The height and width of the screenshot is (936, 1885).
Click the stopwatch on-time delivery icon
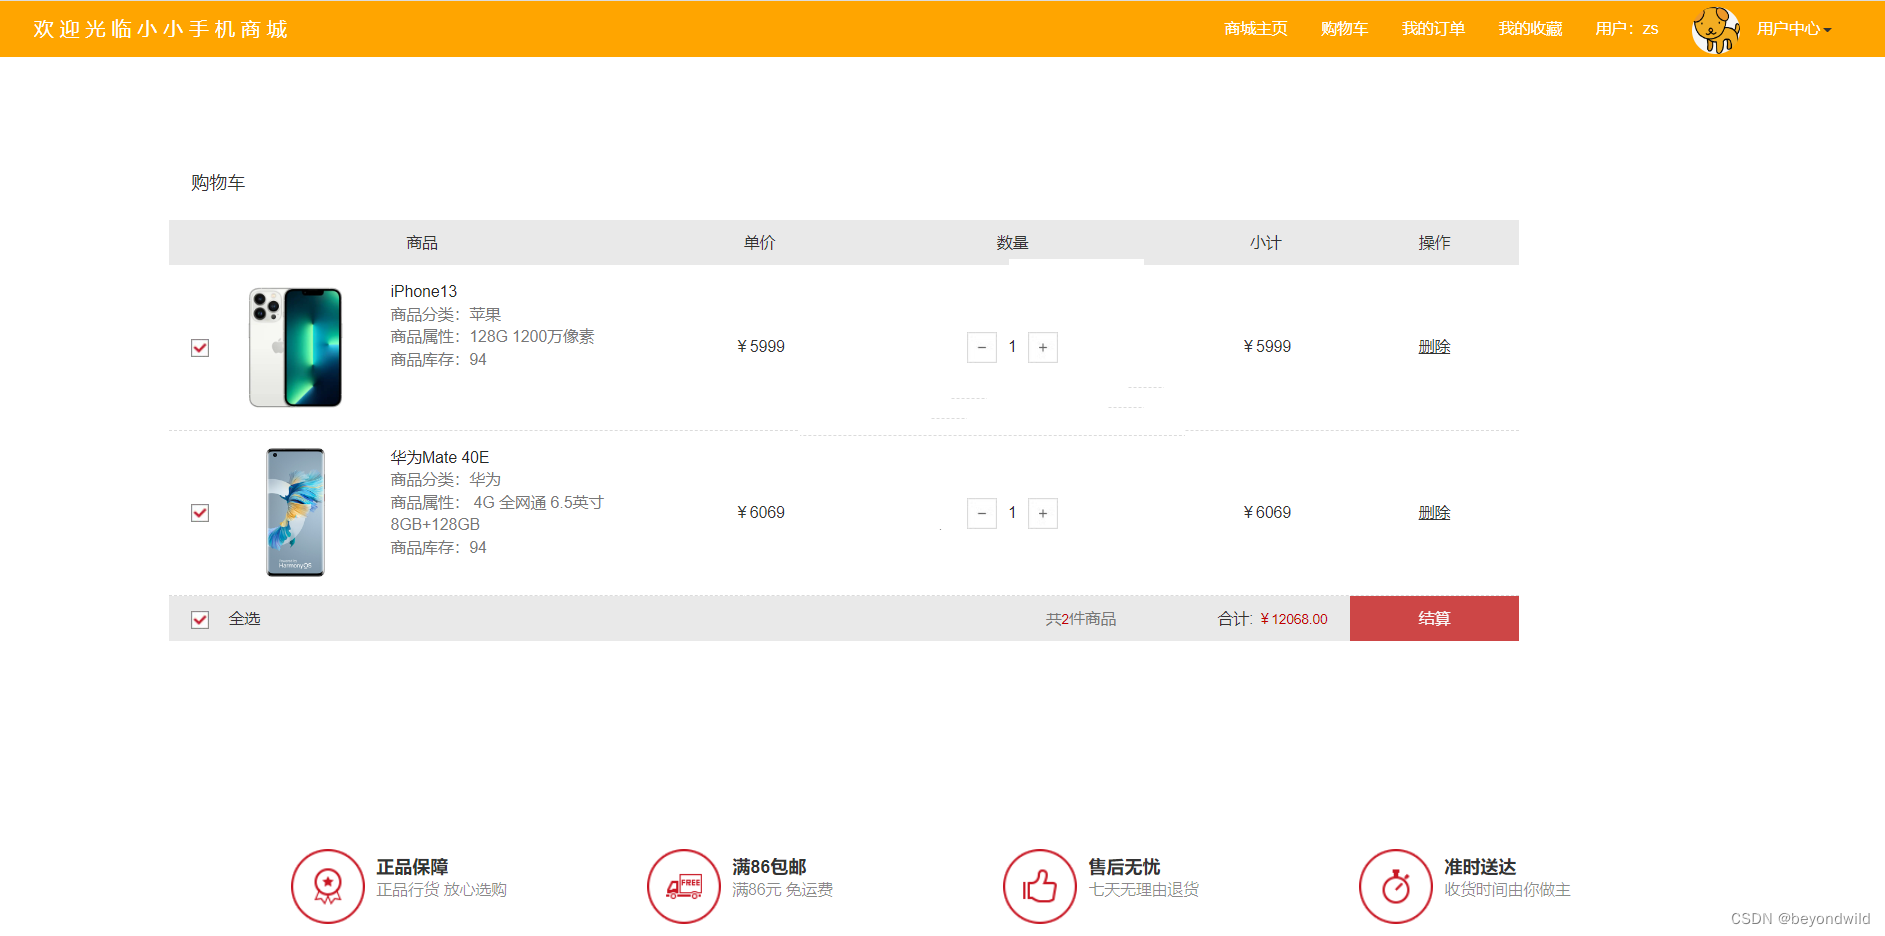(x=1396, y=886)
